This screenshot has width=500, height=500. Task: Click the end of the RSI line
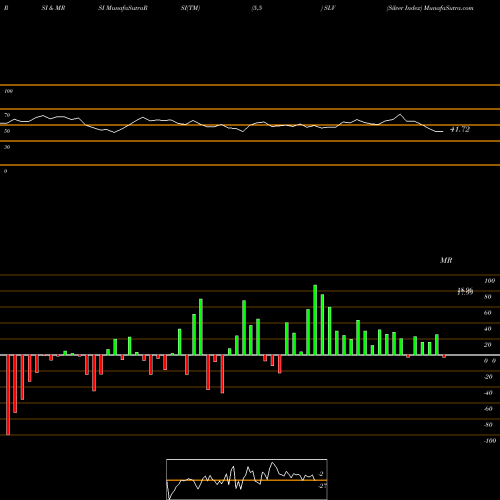tap(443, 132)
